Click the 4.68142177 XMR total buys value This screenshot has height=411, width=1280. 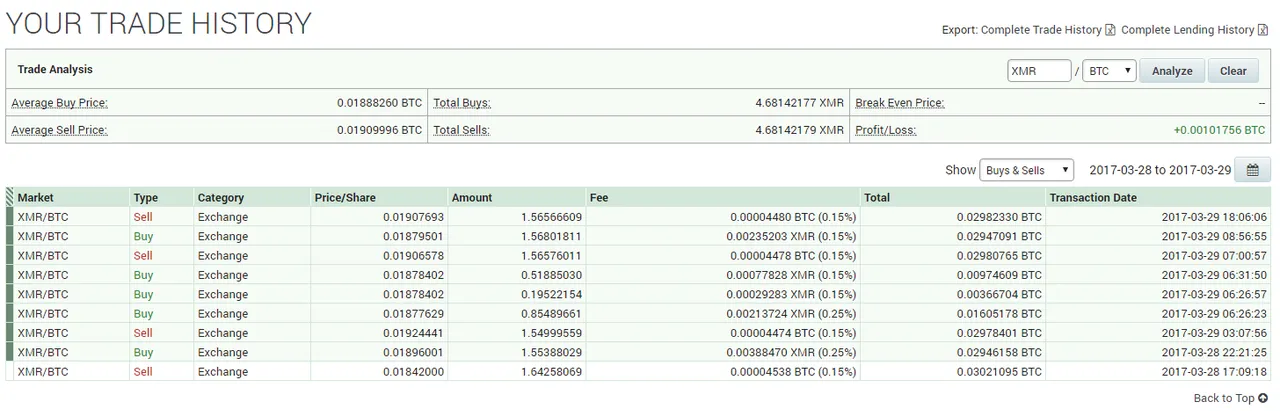tap(800, 102)
